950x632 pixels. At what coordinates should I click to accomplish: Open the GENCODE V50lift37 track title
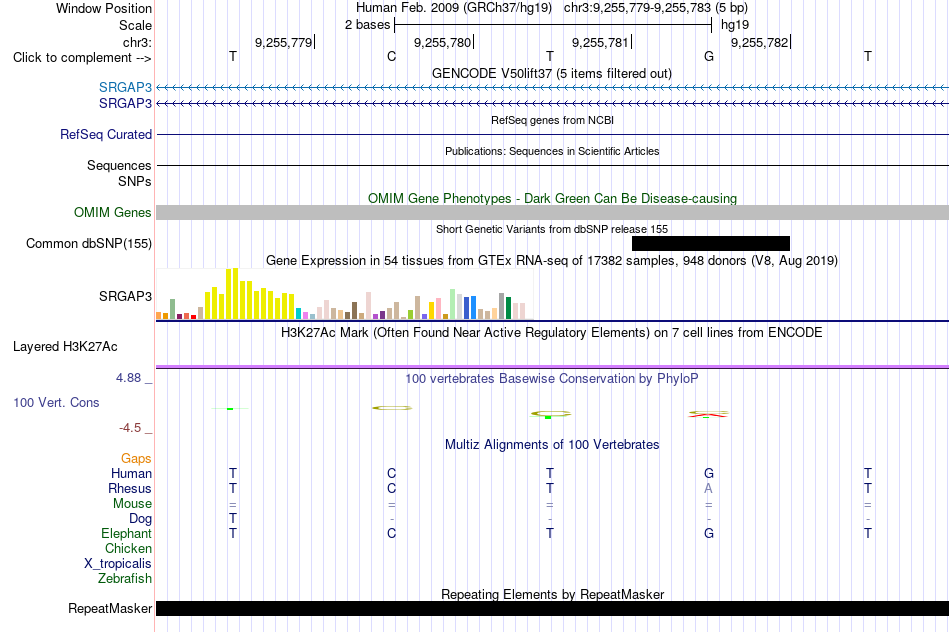tap(552, 73)
